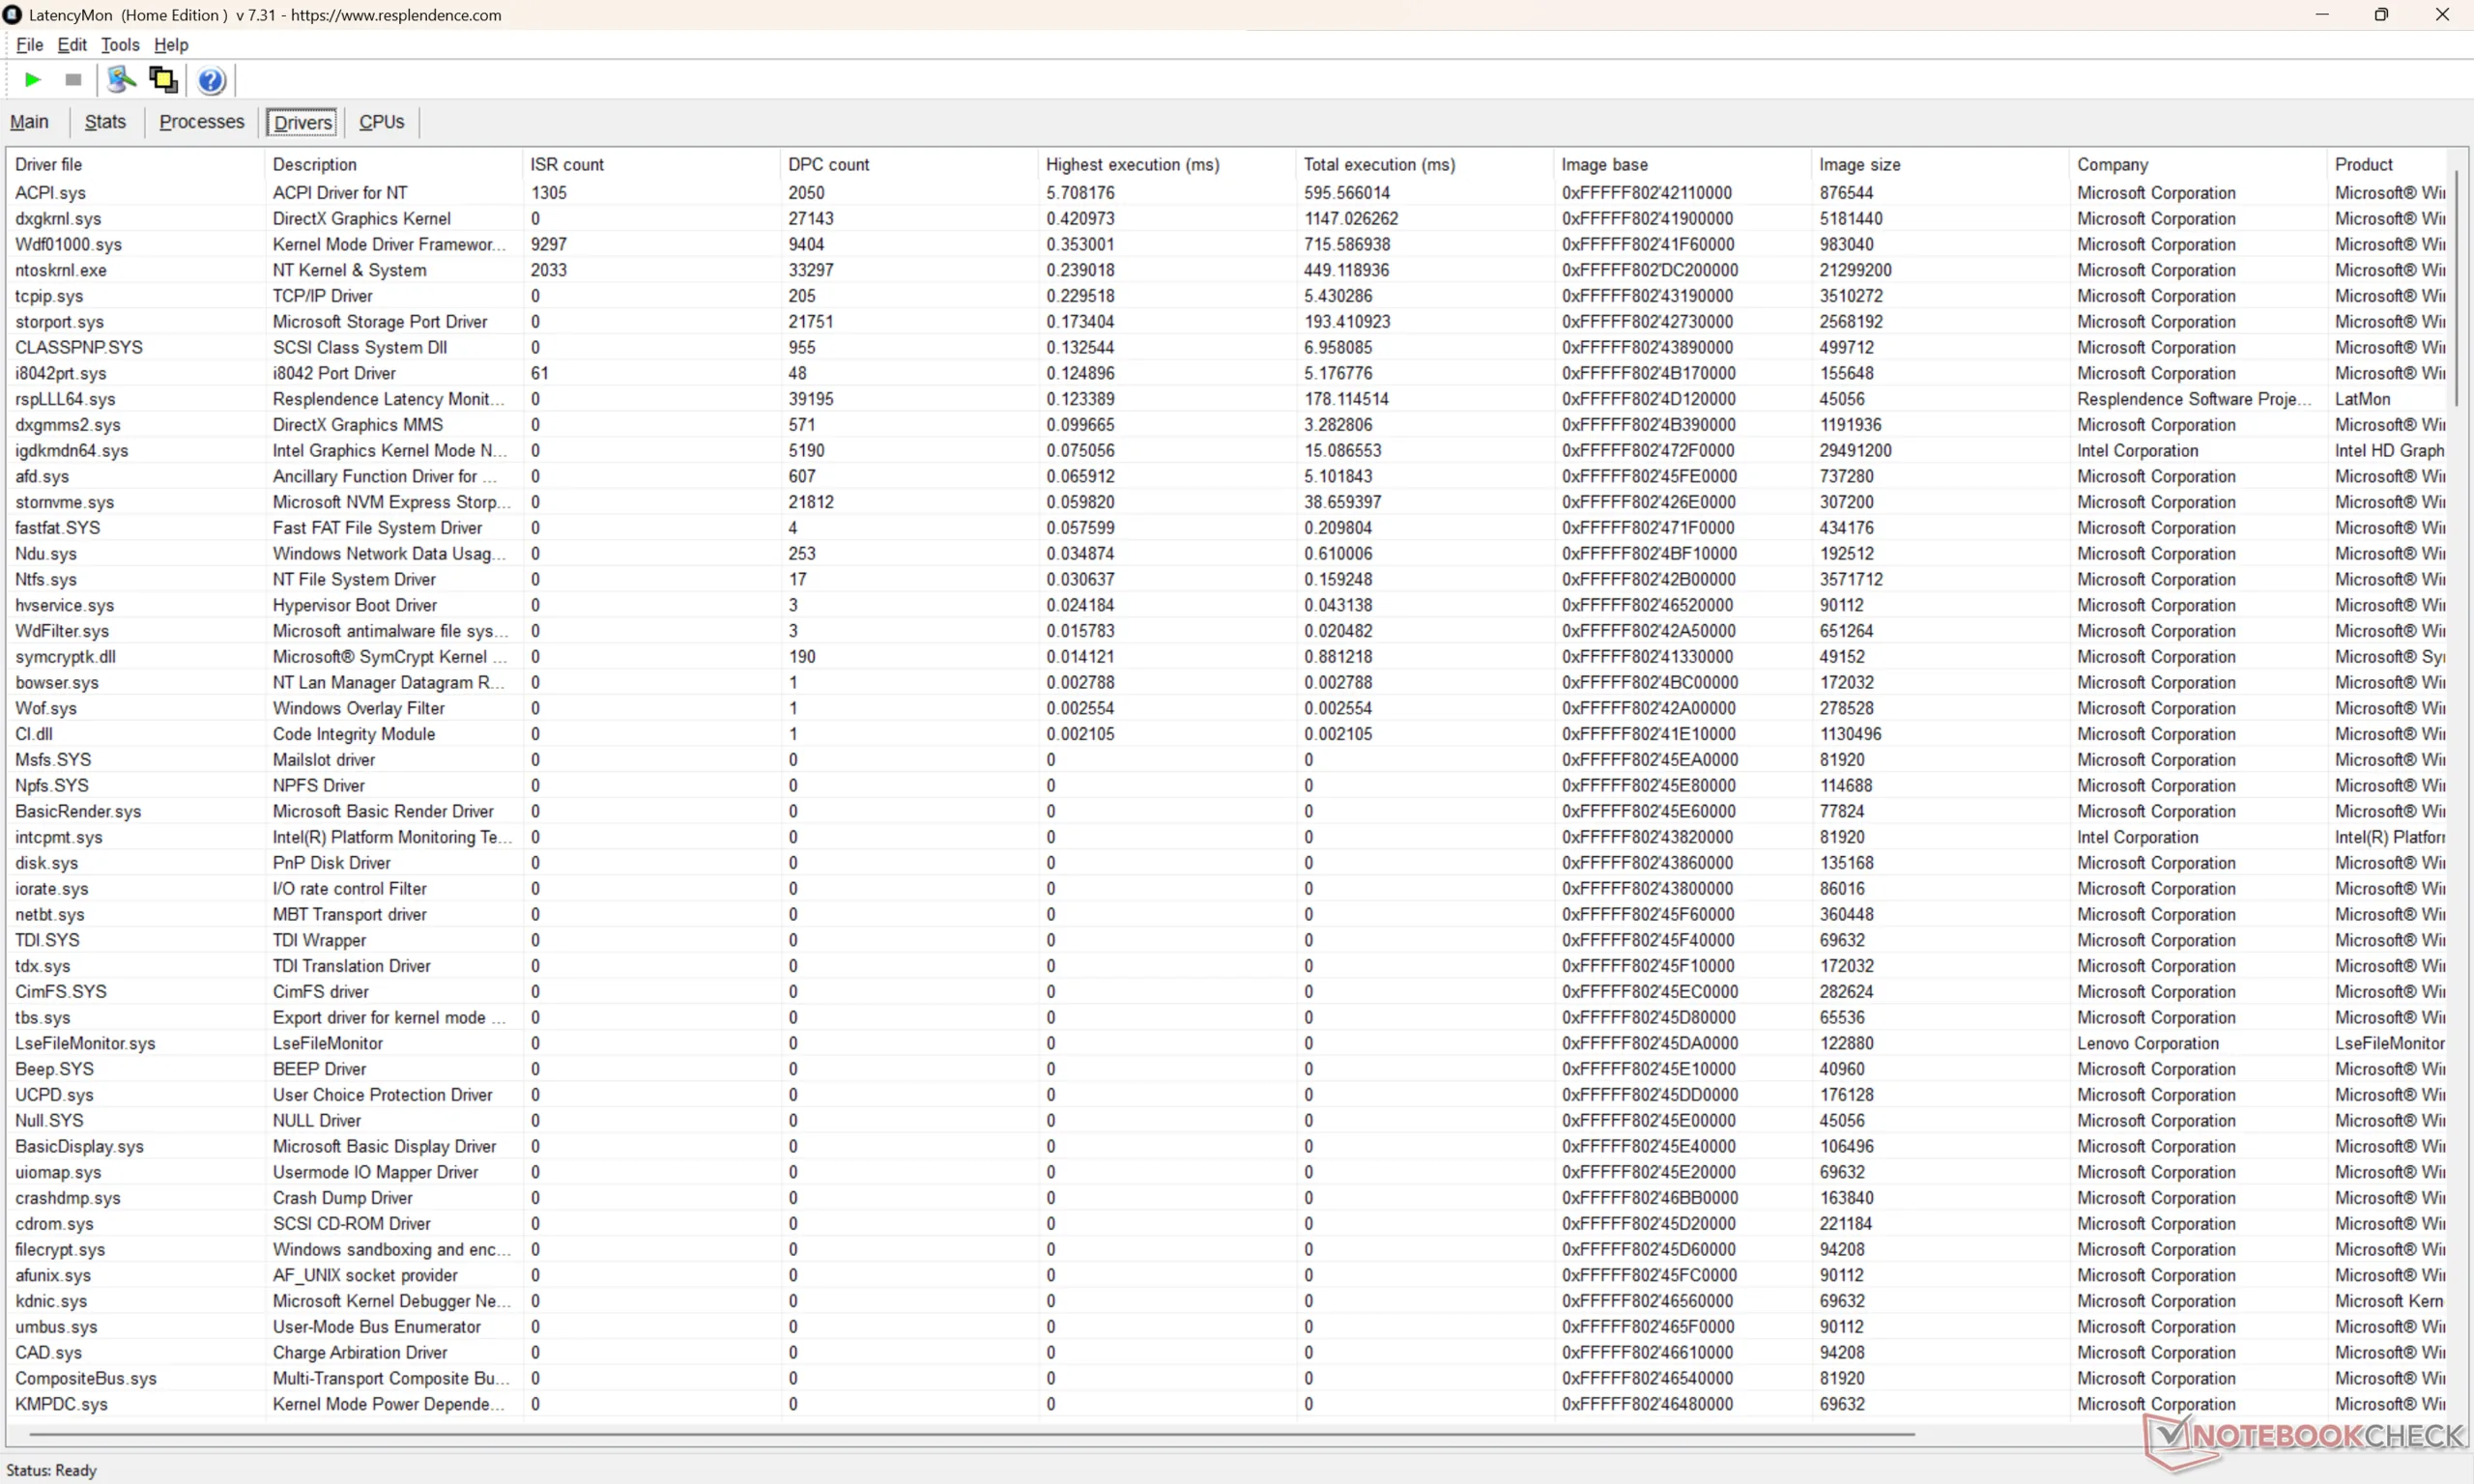The height and width of the screenshot is (1484, 2474).
Task: Switch to the Processes tab
Action: click(x=201, y=122)
